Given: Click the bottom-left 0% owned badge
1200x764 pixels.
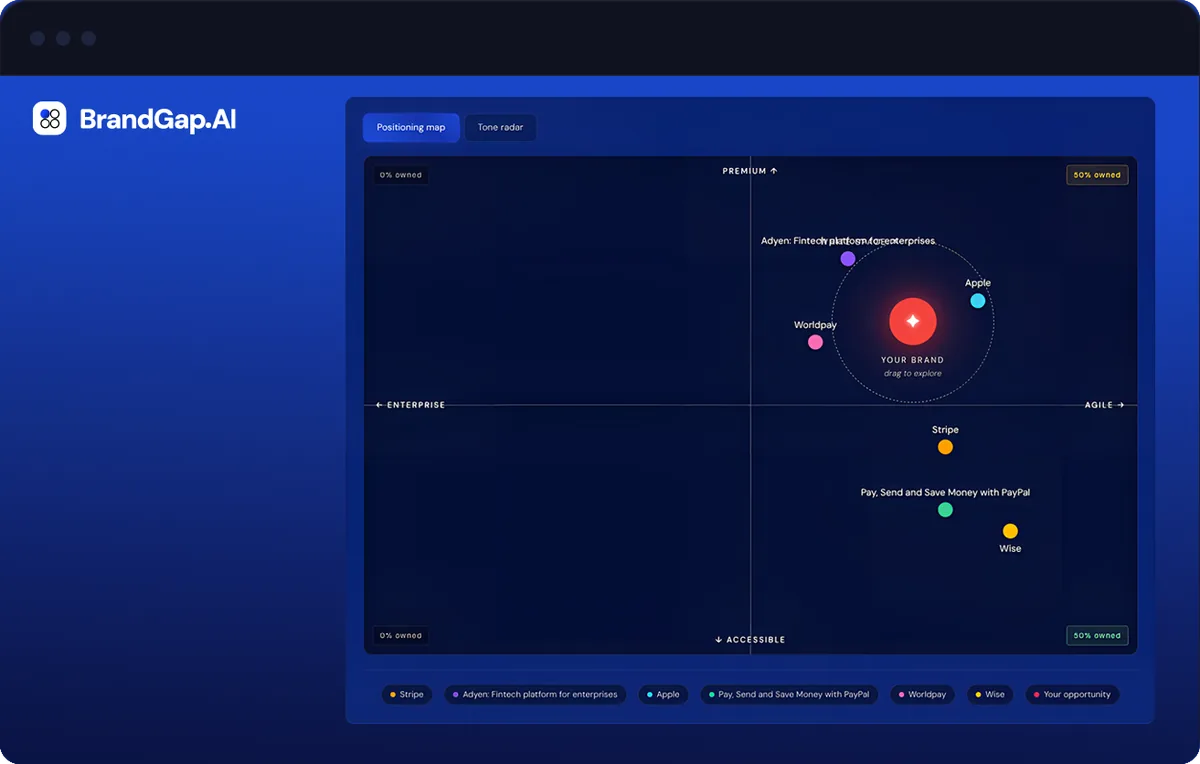Looking at the screenshot, I should click(x=401, y=636).
